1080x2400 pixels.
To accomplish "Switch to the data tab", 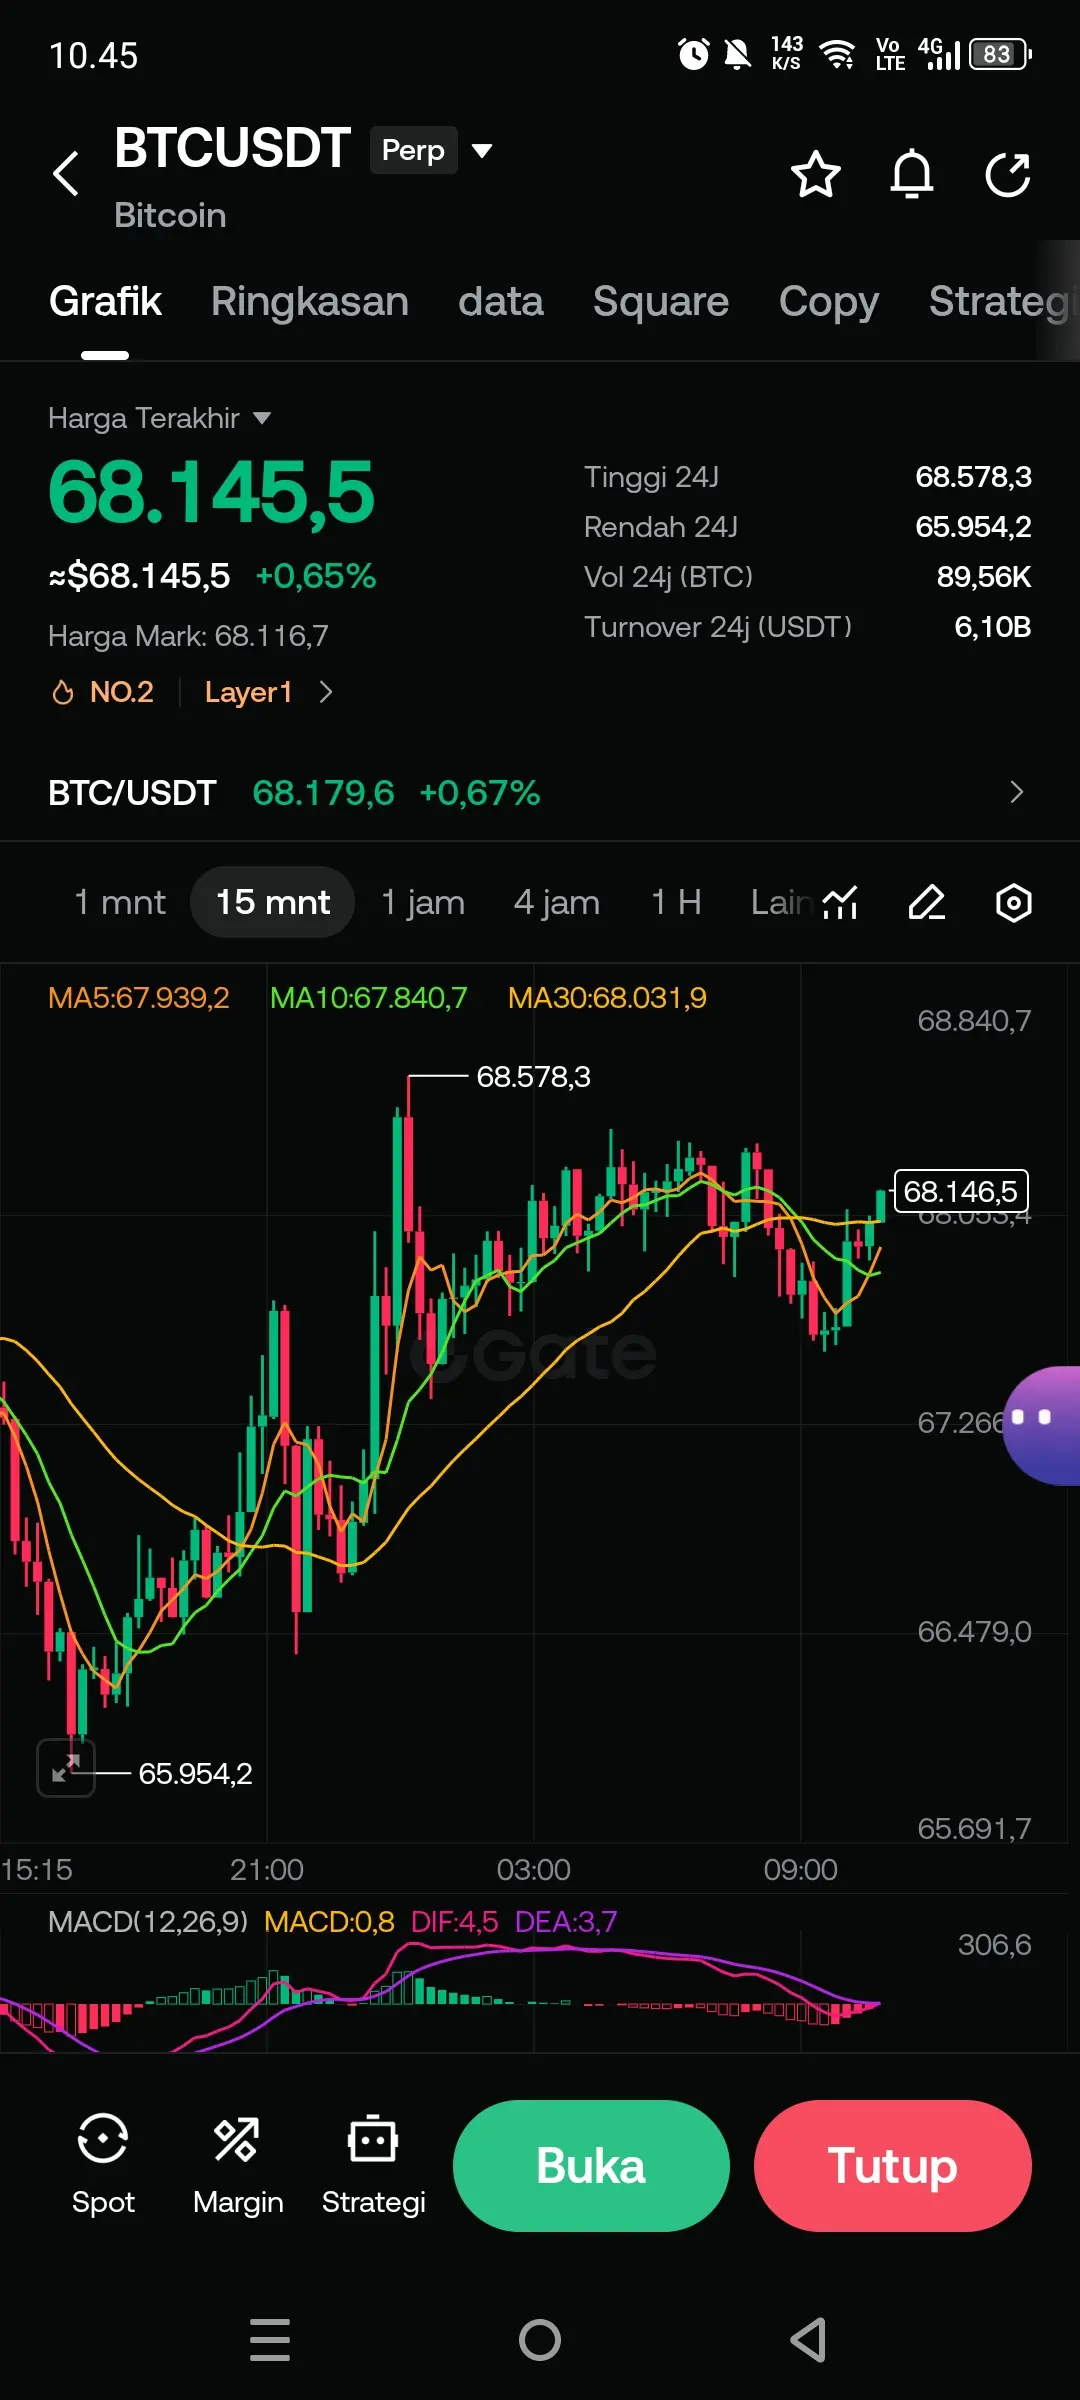I will click(x=501, y=301).
